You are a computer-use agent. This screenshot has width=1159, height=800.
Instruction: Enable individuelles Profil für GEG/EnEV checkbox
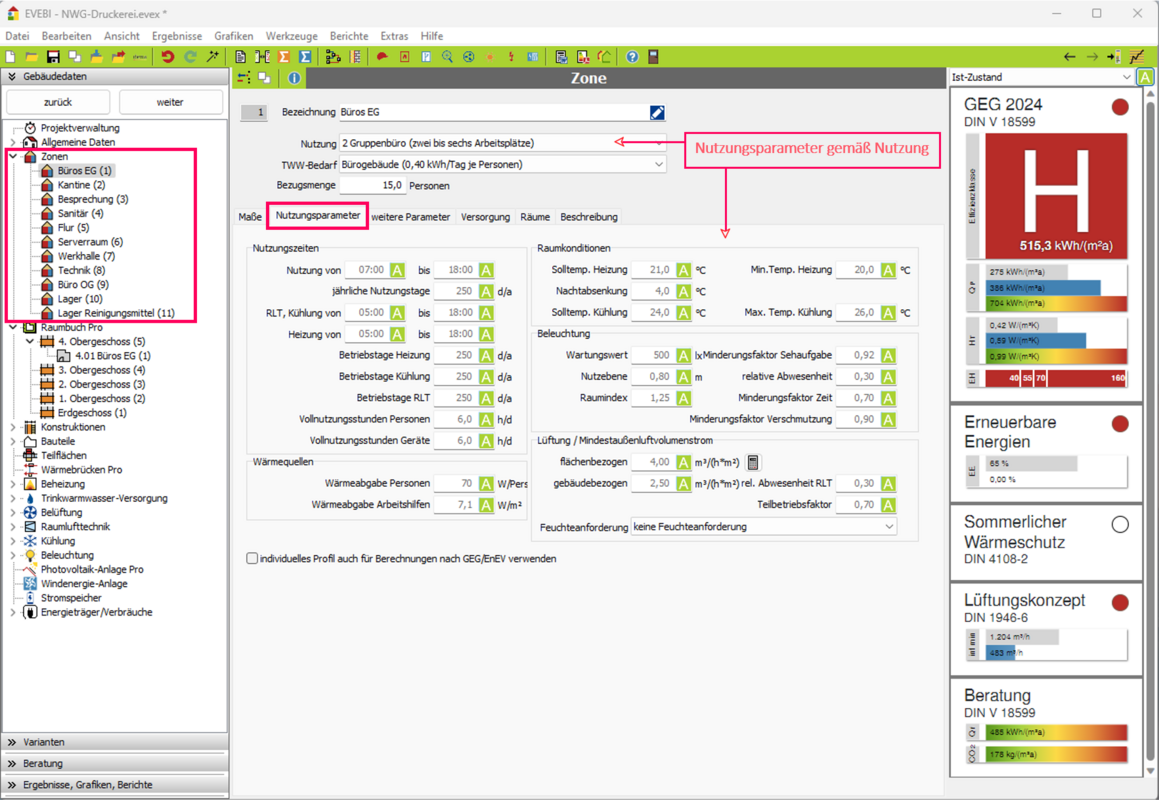pyautogui.click(x=252, y=559)
